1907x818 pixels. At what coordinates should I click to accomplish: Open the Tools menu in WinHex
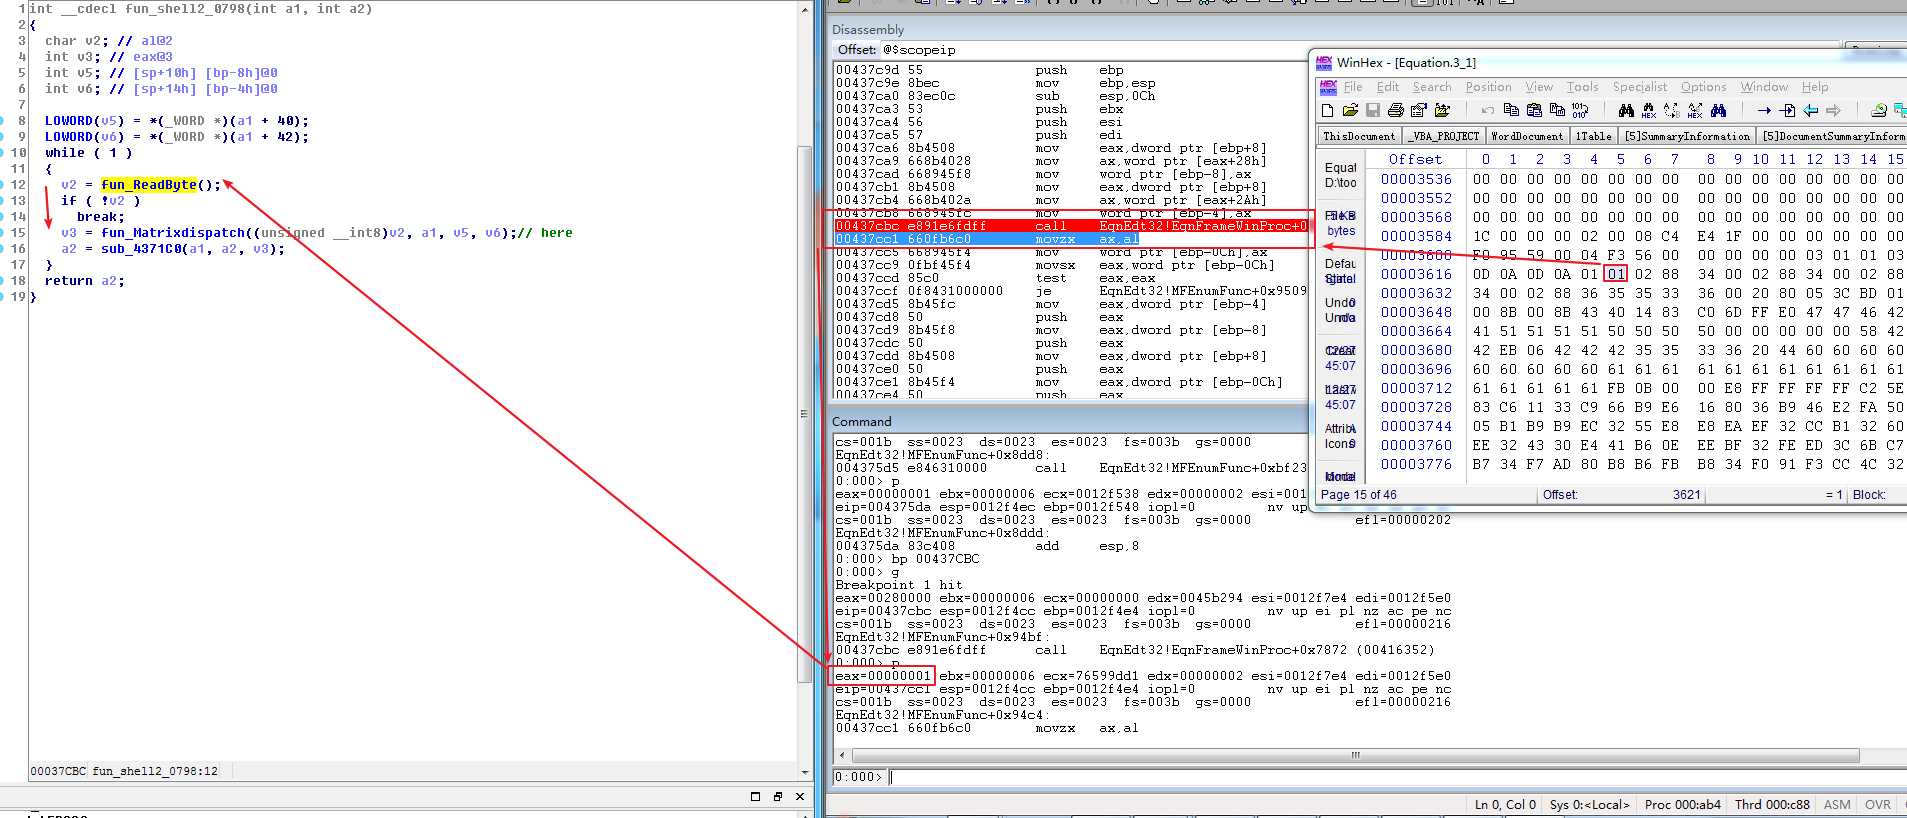pos(1583,87)
